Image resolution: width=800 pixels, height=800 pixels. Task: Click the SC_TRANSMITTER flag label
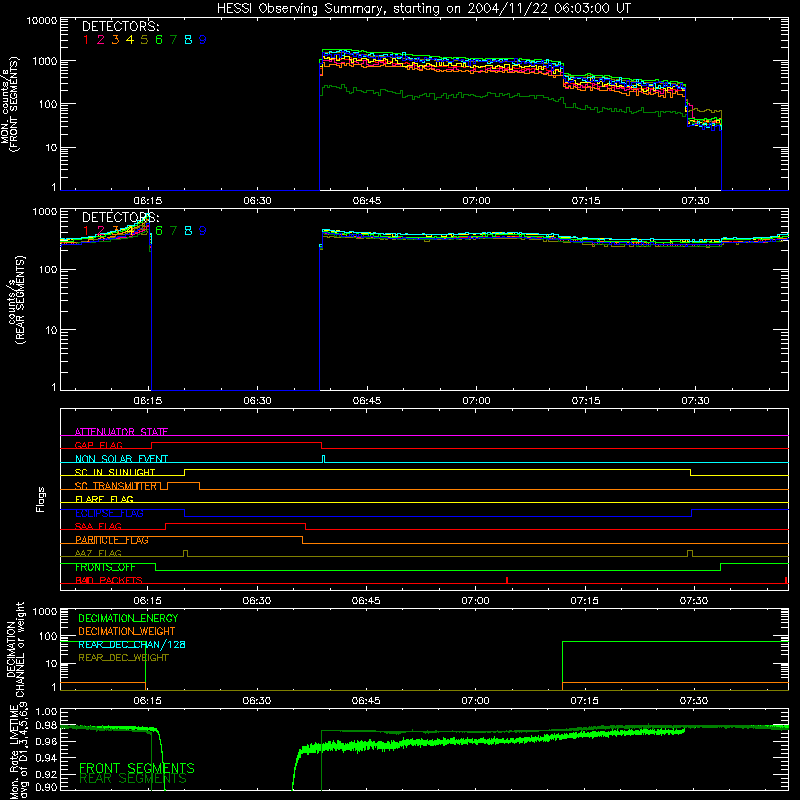pos(116,486)
